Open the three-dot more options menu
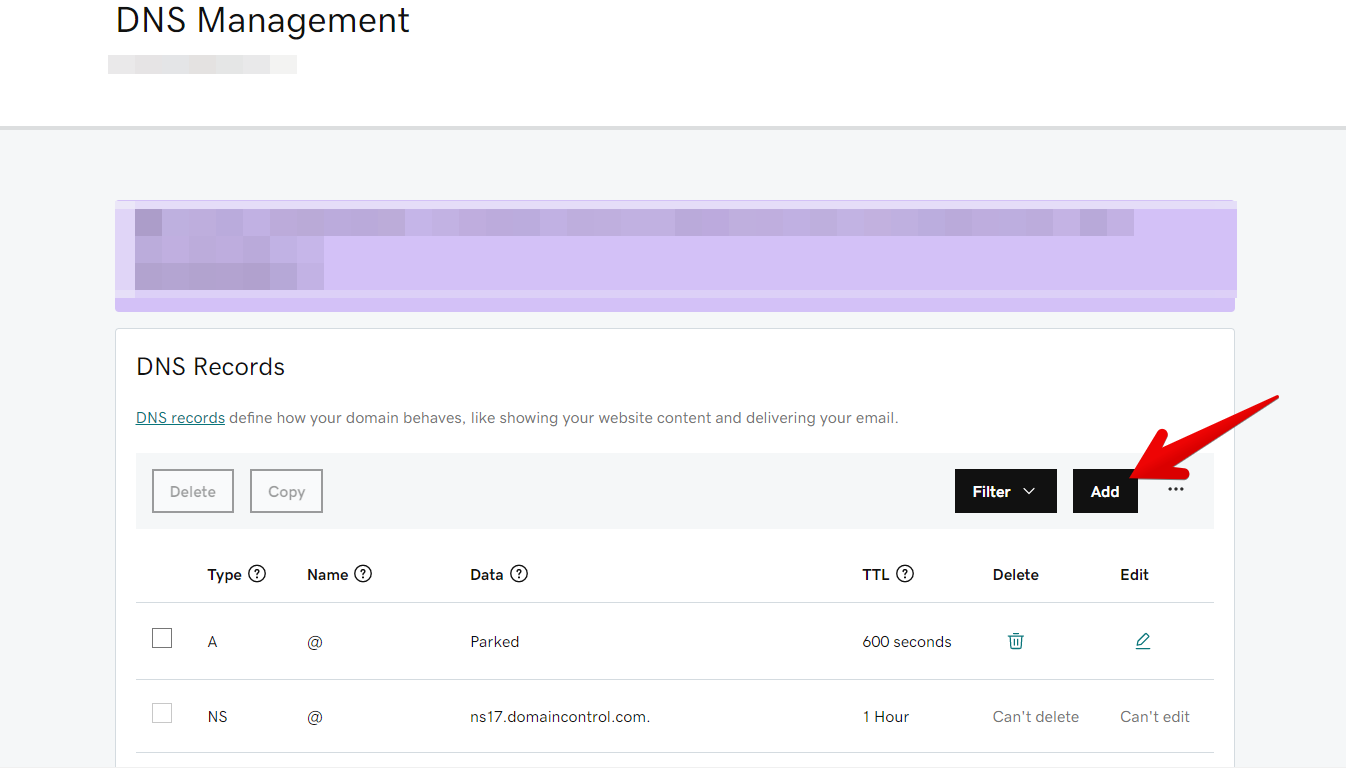Screen dimensions: 1346x768 (1175, 490)
